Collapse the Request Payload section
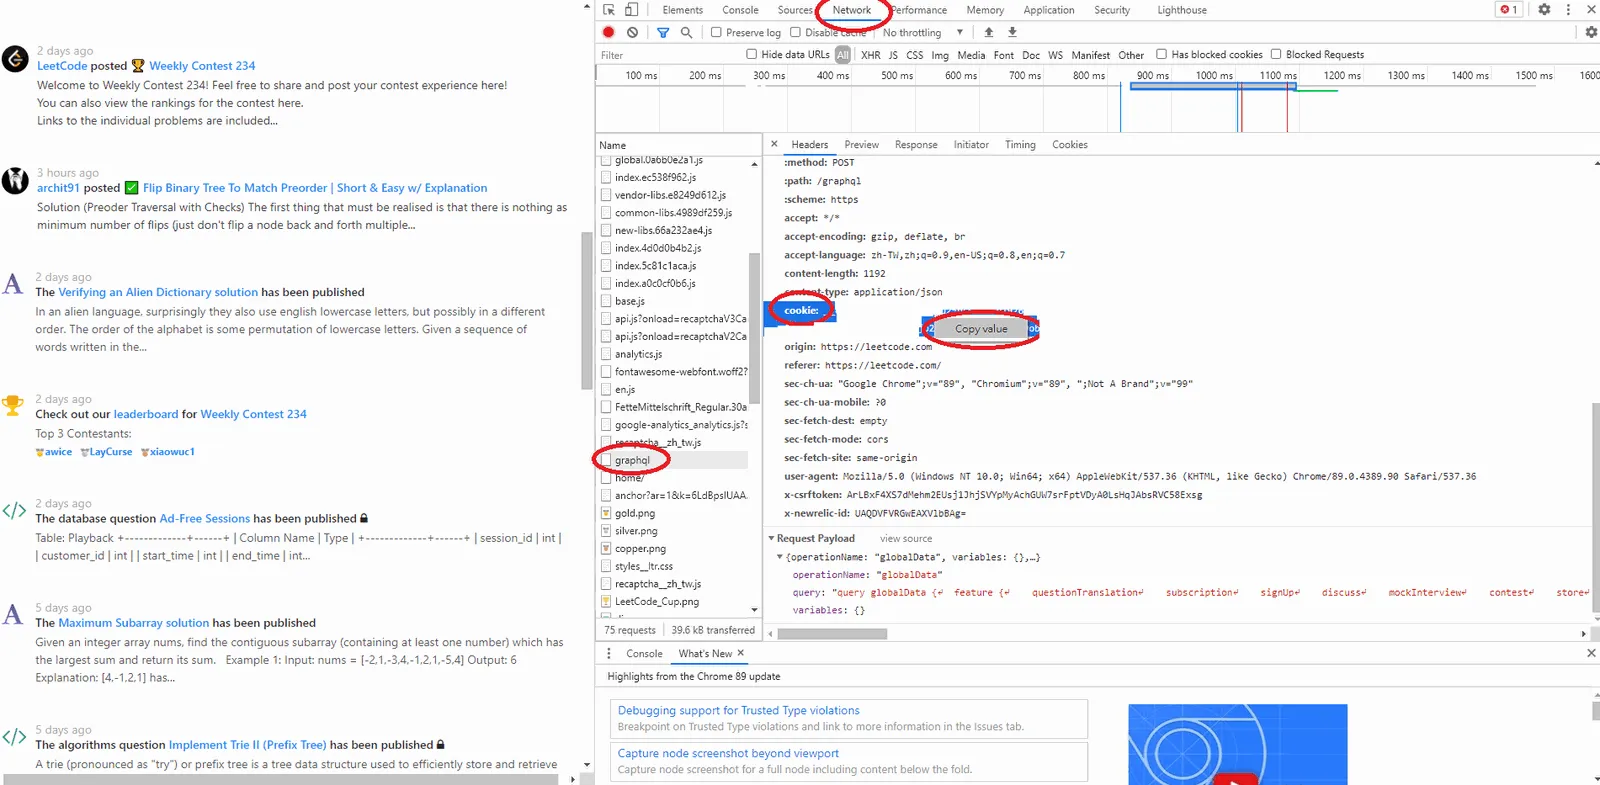Image resolution: width=1600 pixels, height=785 pixels. tap(772, 538)
